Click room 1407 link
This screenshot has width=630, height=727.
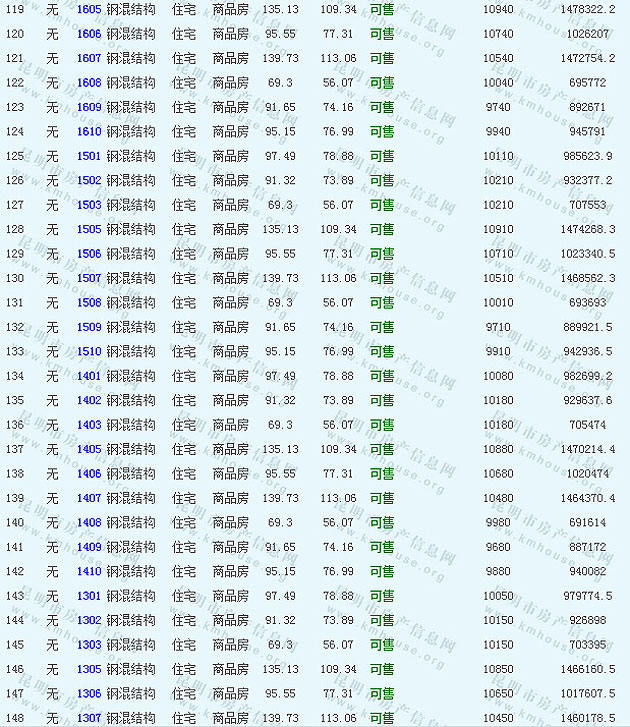(x=89, y=498)
